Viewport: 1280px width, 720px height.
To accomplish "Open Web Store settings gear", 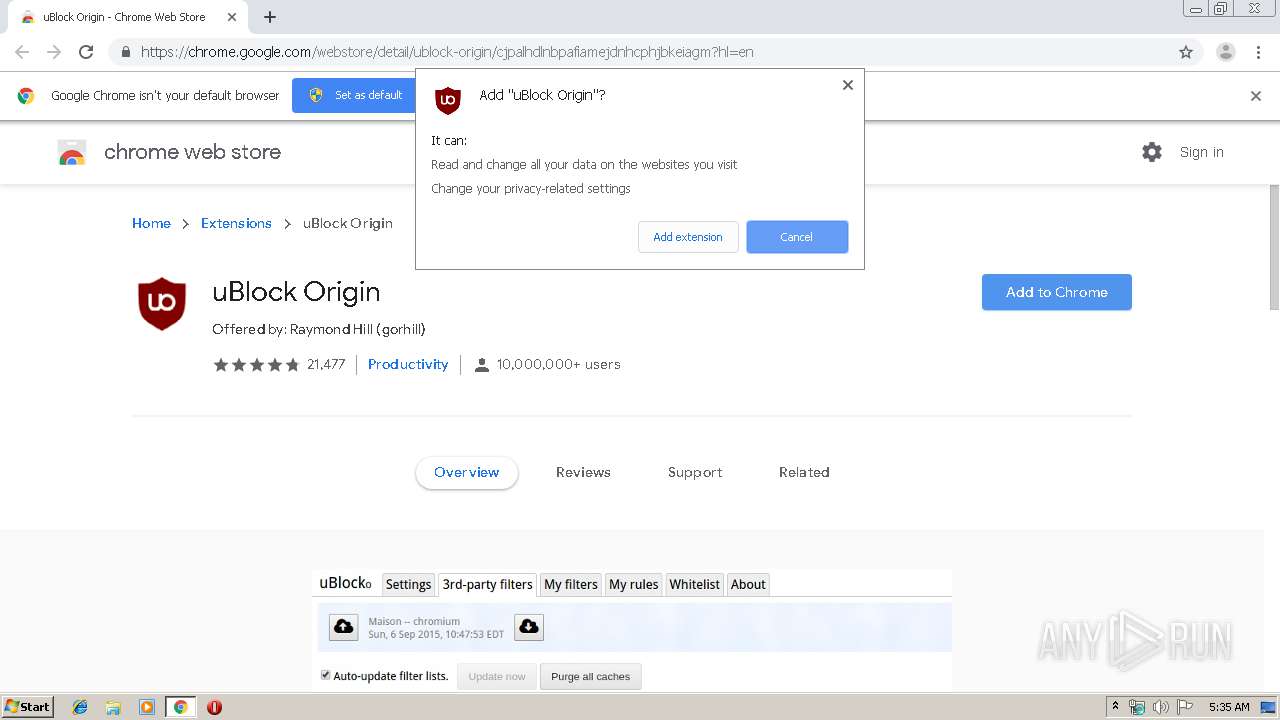I will pos(1152,152).
